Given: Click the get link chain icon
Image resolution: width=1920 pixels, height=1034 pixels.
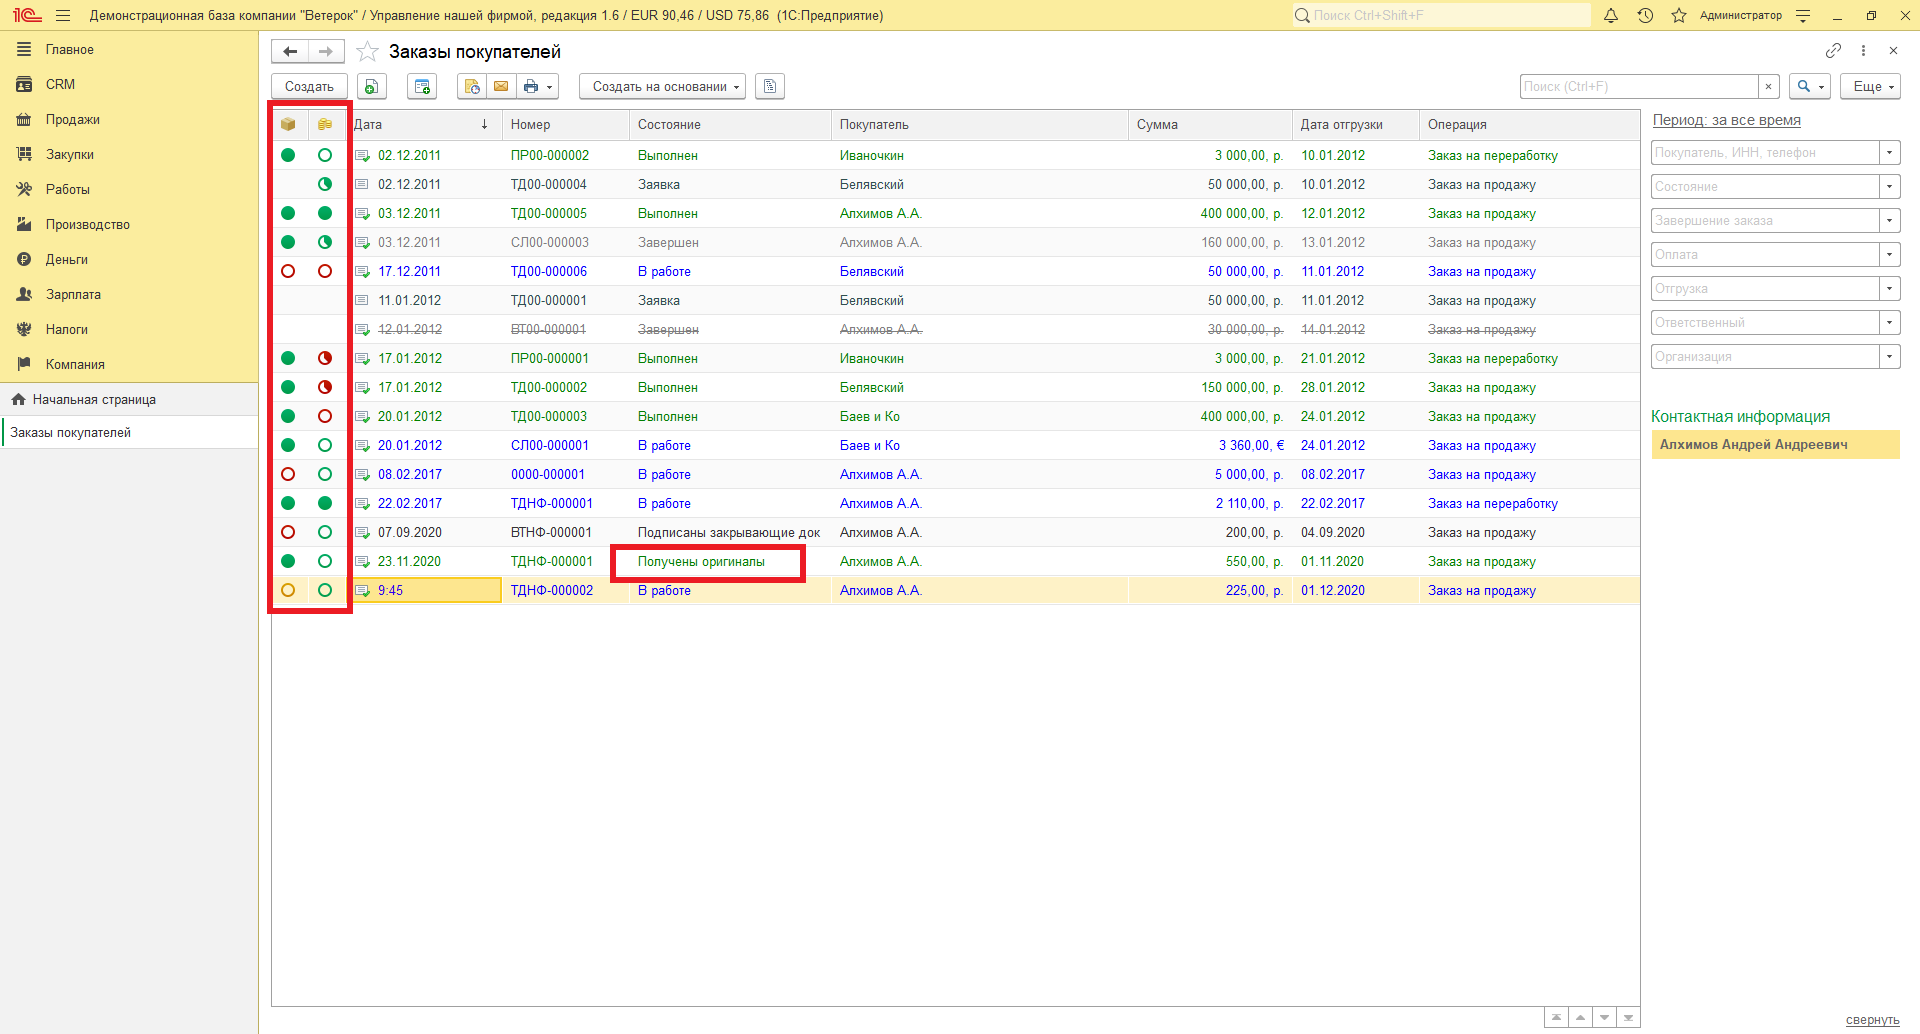Looking at the screenshot, I should click(1833, 50).
